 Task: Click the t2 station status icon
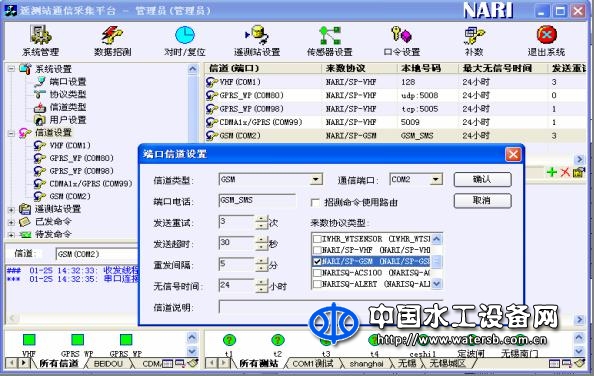(x=277, y=340)
